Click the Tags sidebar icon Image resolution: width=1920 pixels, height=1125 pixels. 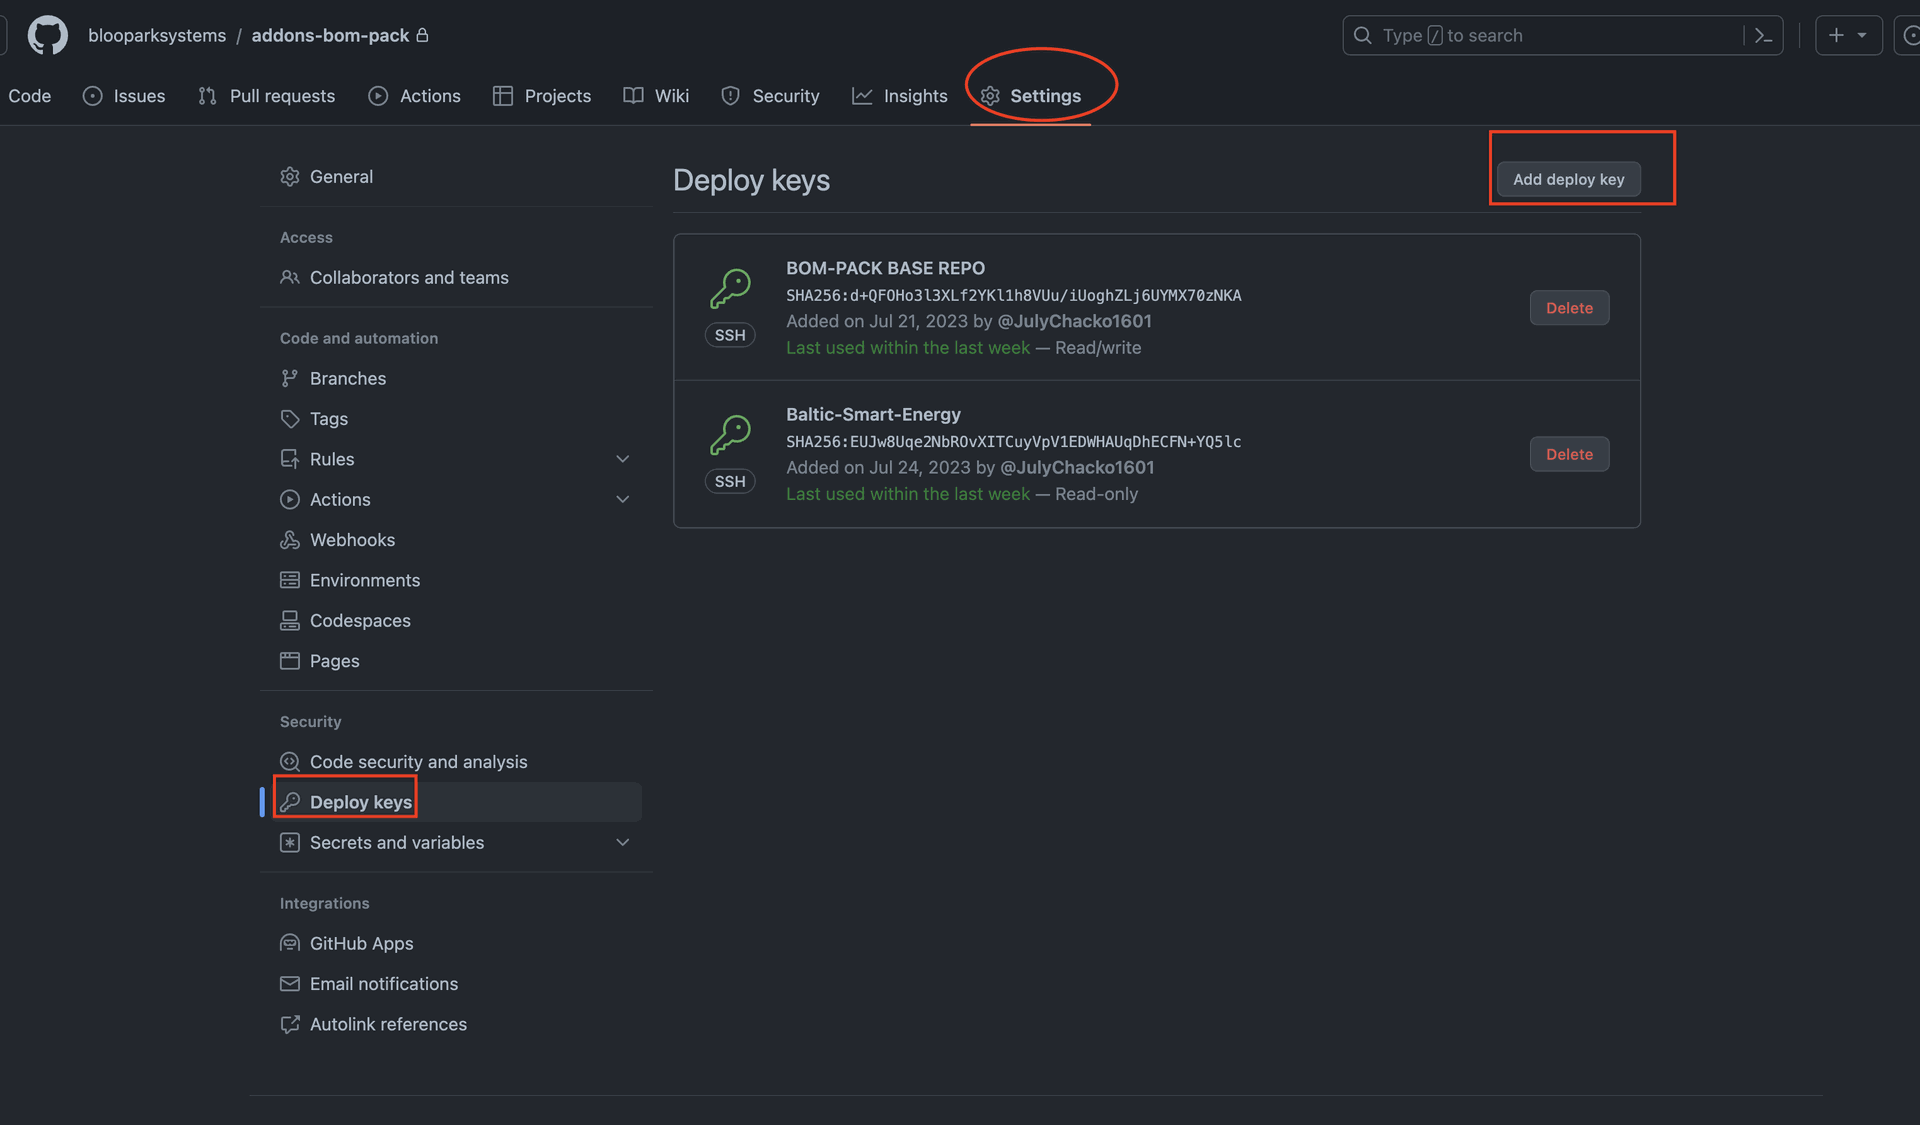click(x=290, y=419)
